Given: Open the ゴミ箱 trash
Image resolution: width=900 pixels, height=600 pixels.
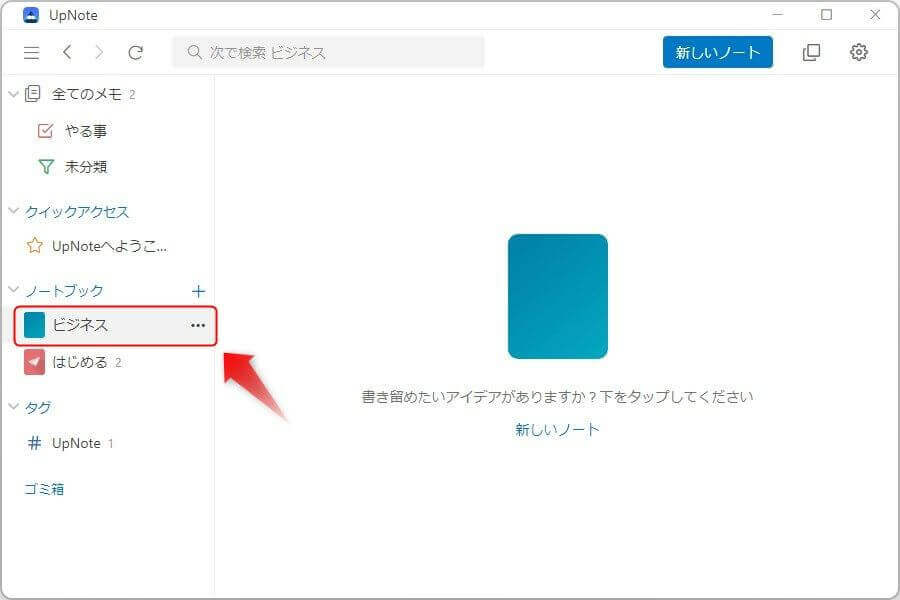Looking at the screenshot, I should click(44, 489).
